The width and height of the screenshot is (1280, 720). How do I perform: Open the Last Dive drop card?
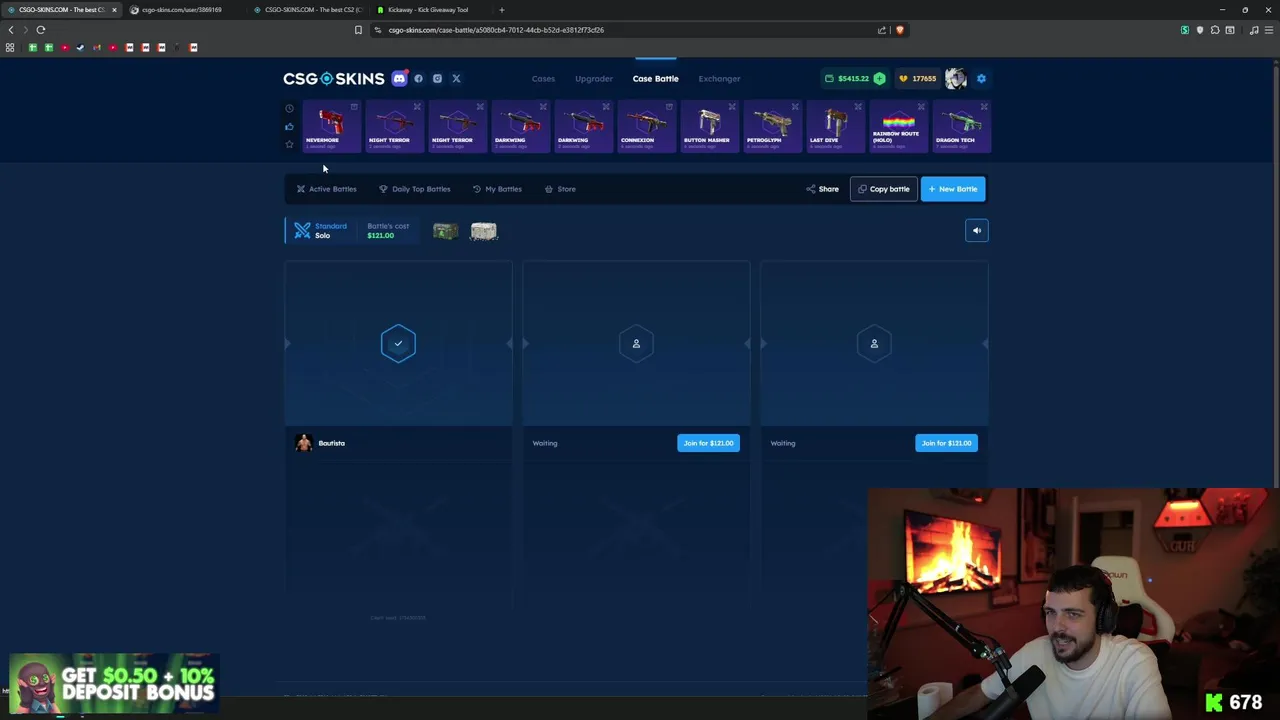[x=835, y=127]
